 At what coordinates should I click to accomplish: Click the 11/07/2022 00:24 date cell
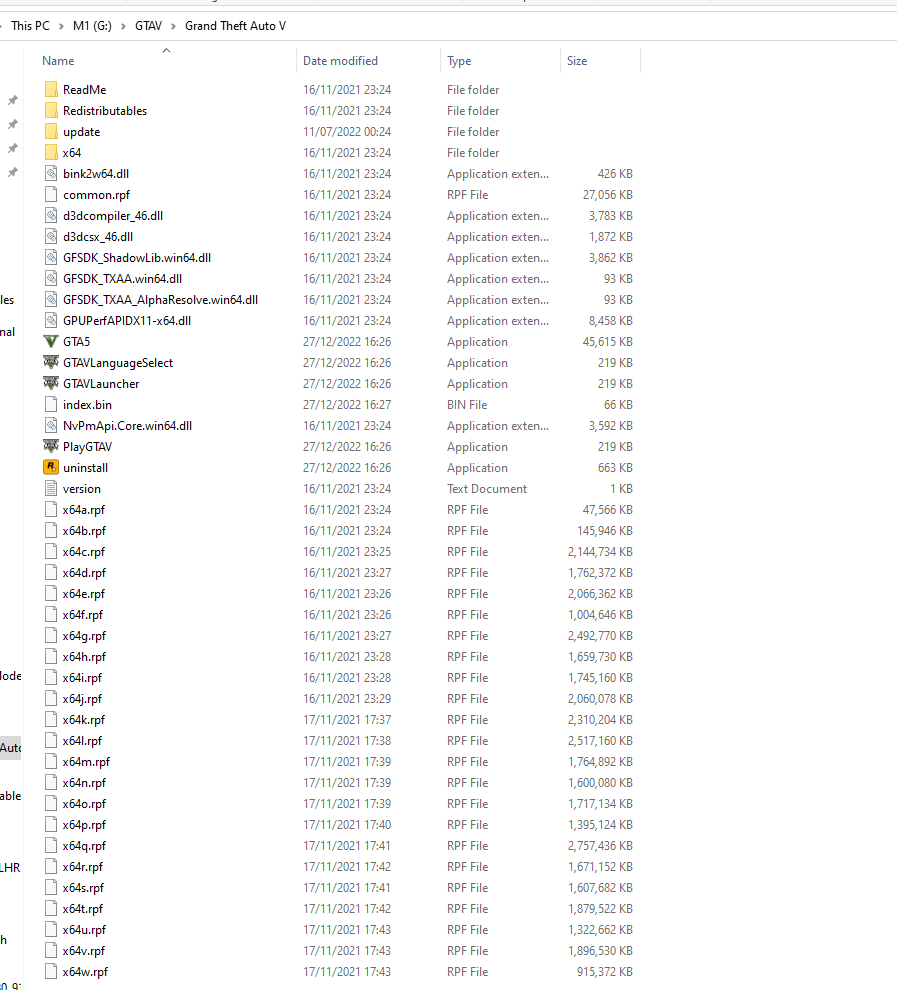pos(347,131)
